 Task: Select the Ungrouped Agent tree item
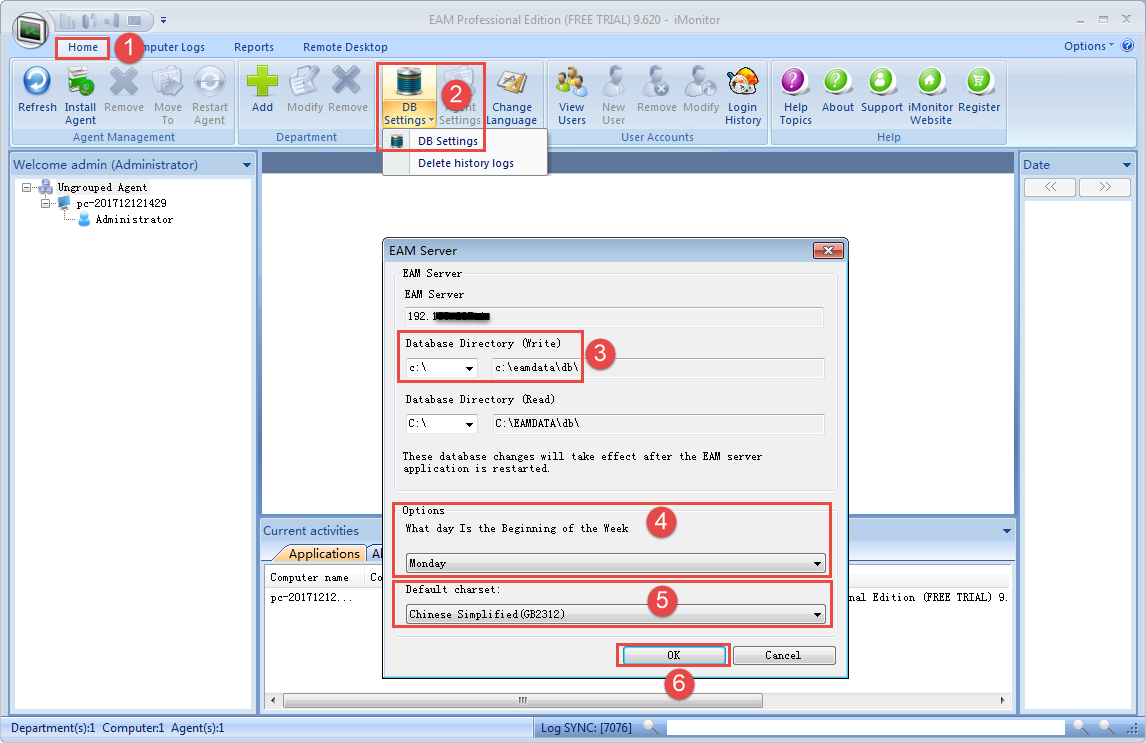coord(102,187)
